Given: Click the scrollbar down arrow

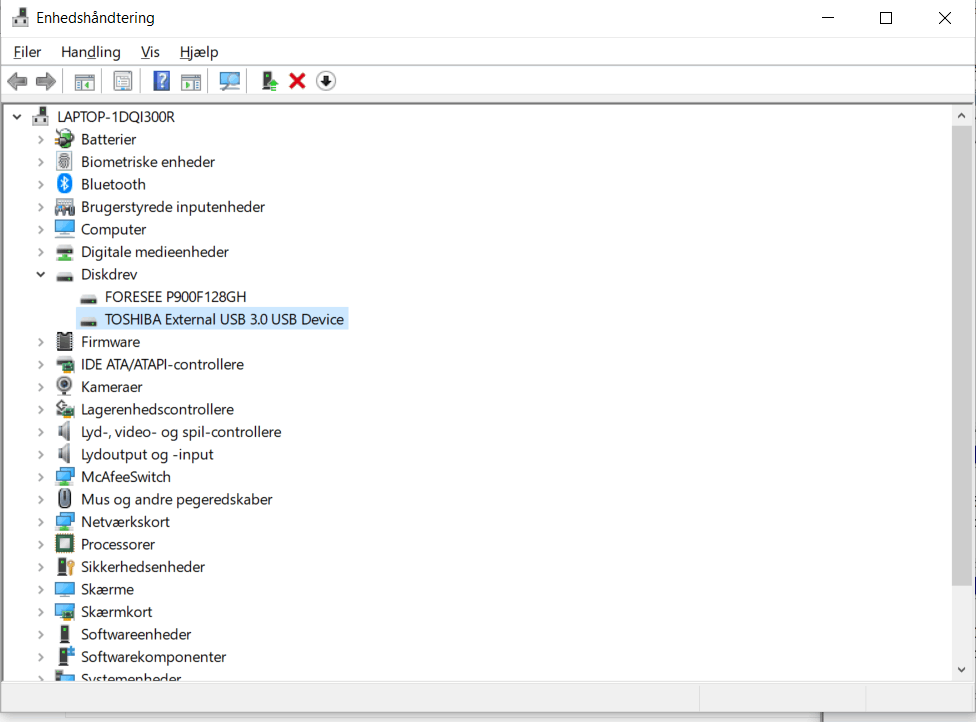Looking at the screenshot, I should pyautogui.click(x=962, y=670).
